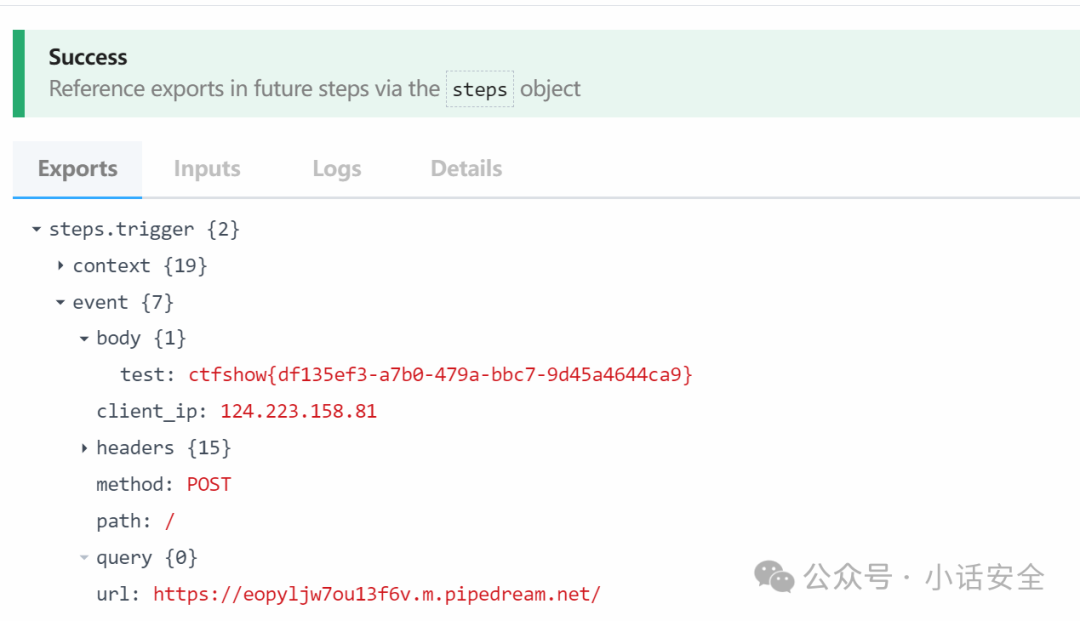This screenshot has height=621, width=1080.
Task: Collapse the body {1} node
Action: point(84,339)
